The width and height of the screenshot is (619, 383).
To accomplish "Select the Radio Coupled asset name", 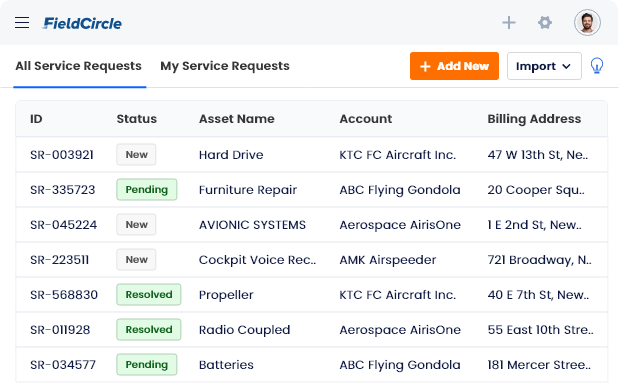I will click(244, 330).
